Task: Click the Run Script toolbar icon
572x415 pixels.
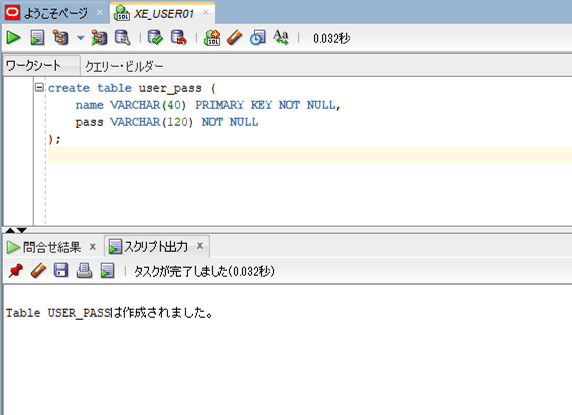Action: click(37, 38)
